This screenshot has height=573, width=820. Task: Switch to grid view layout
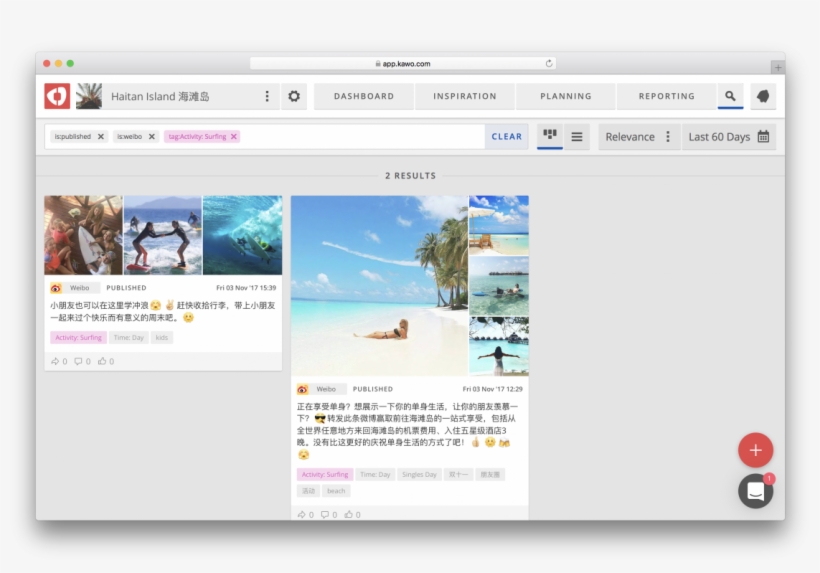coord(550,136)
